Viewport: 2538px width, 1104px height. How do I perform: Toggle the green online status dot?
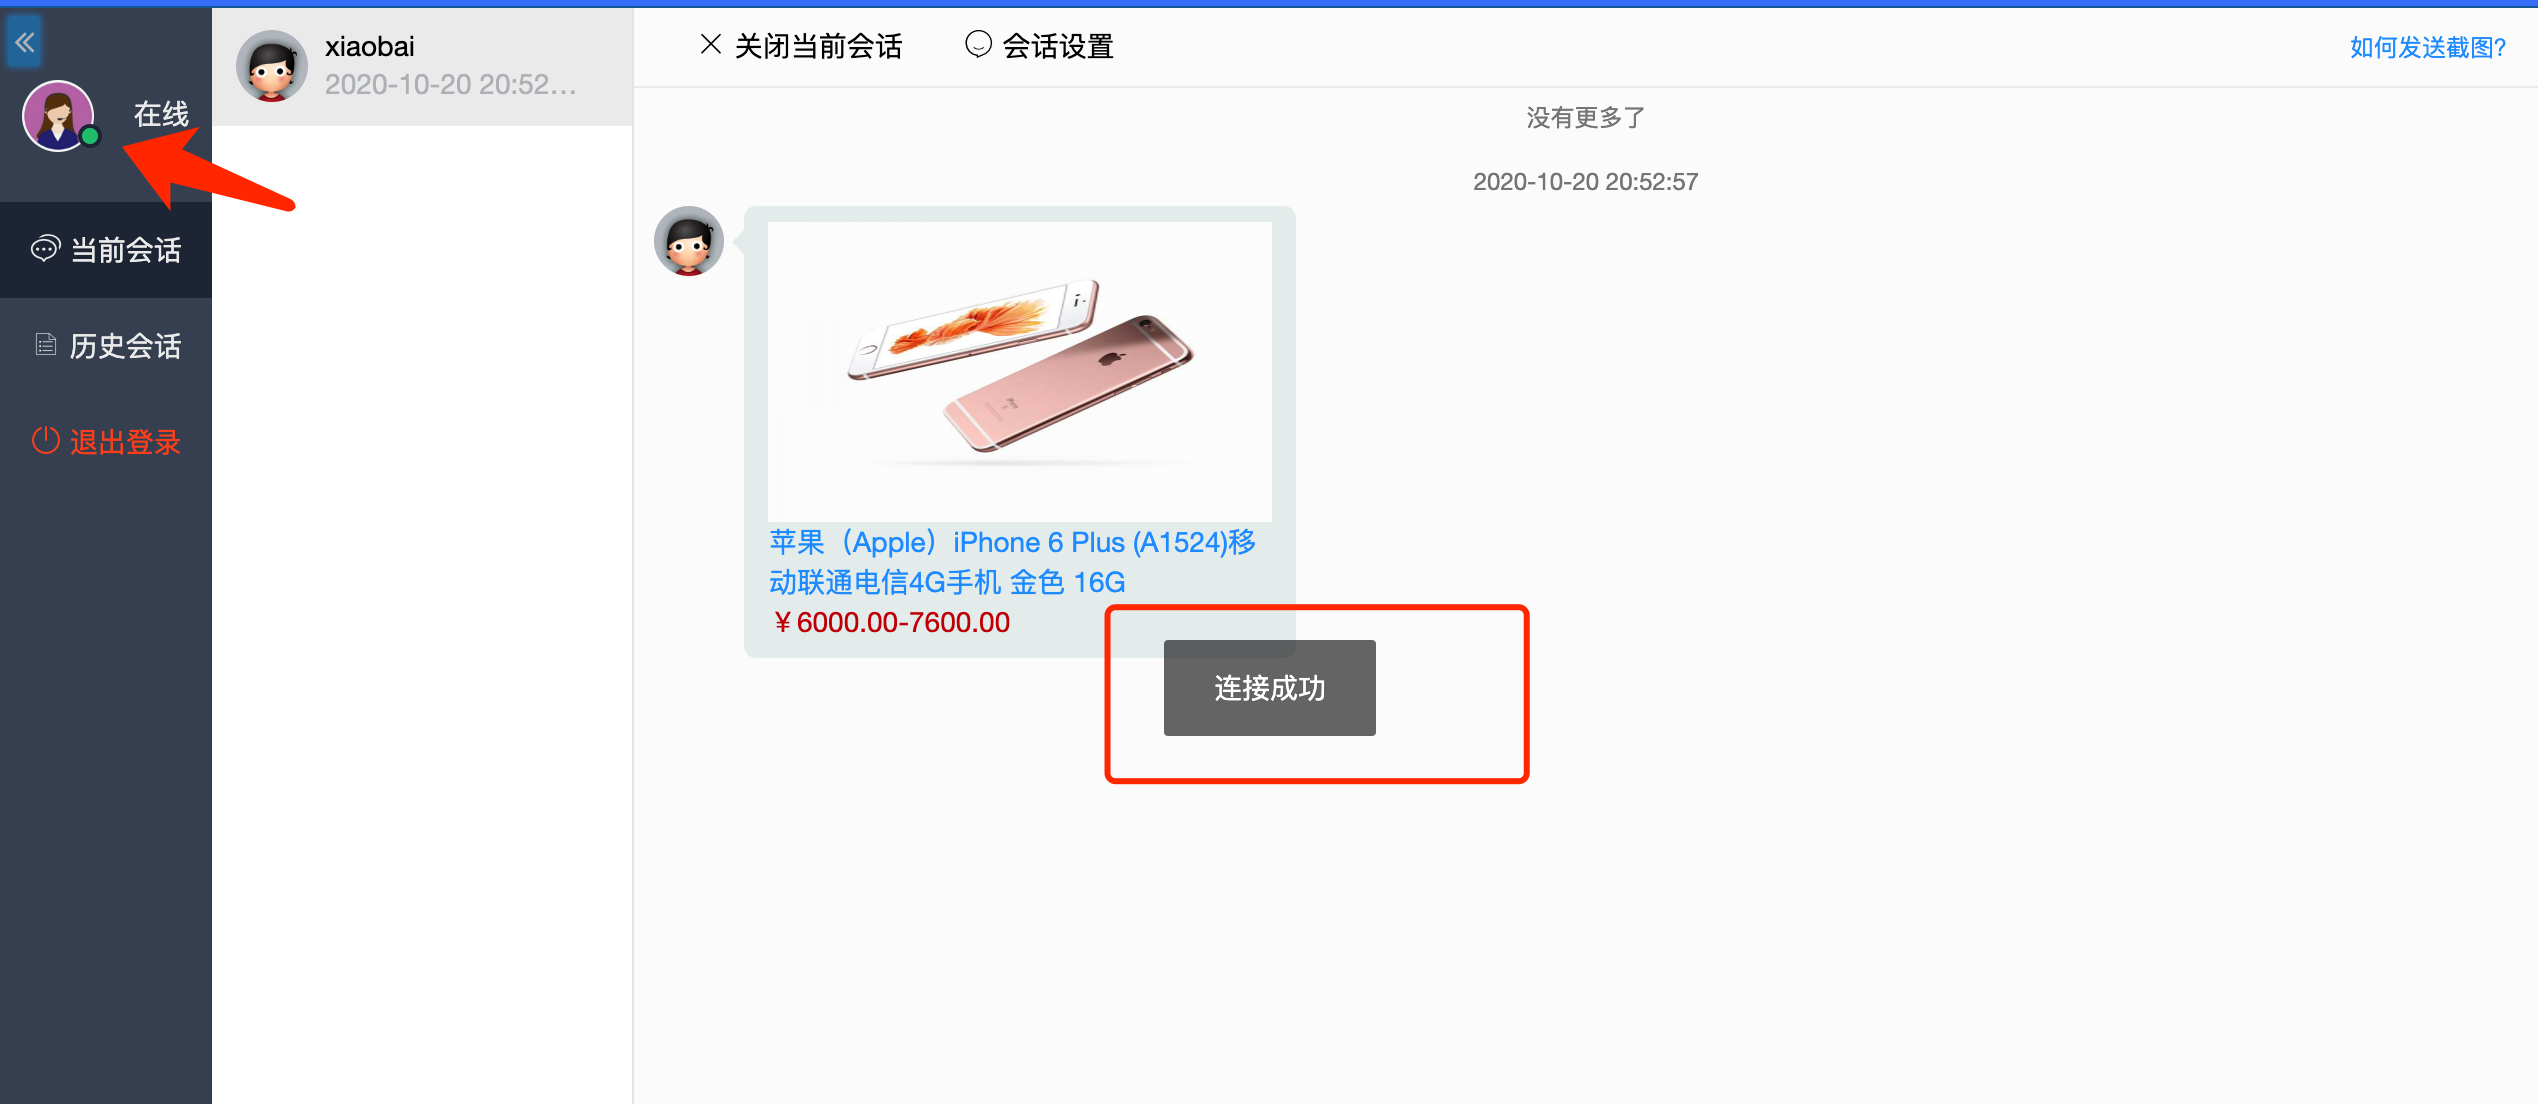pyautogui.click(x=90, y=136)
